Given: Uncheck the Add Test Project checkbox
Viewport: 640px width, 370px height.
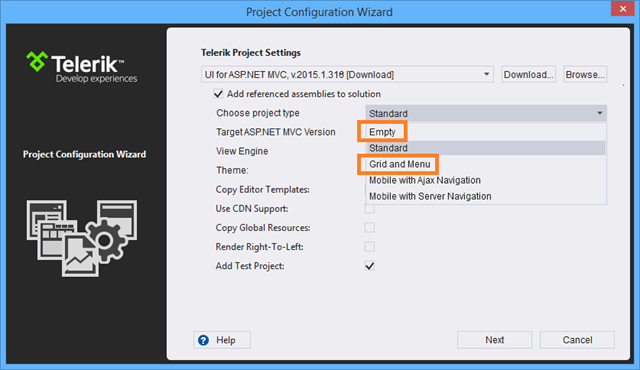Looking at the screenshot, I should (x=370, y=266).
